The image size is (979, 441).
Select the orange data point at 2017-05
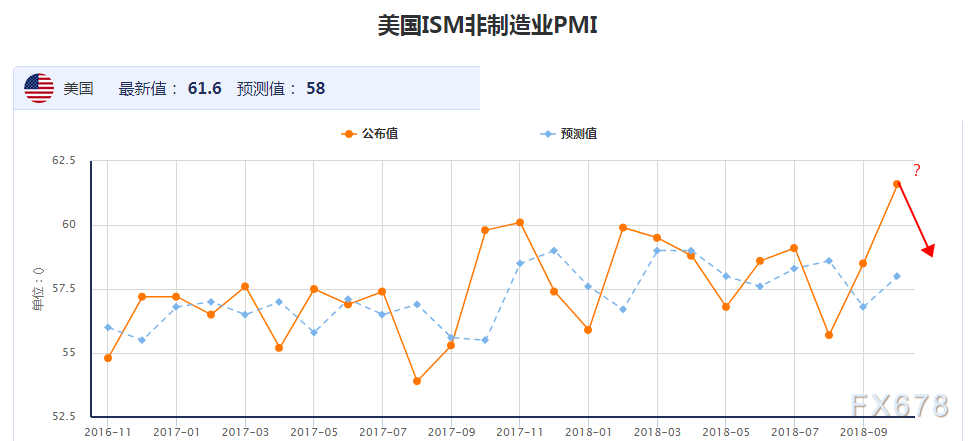pyautogui.click(x=314, y=289)
